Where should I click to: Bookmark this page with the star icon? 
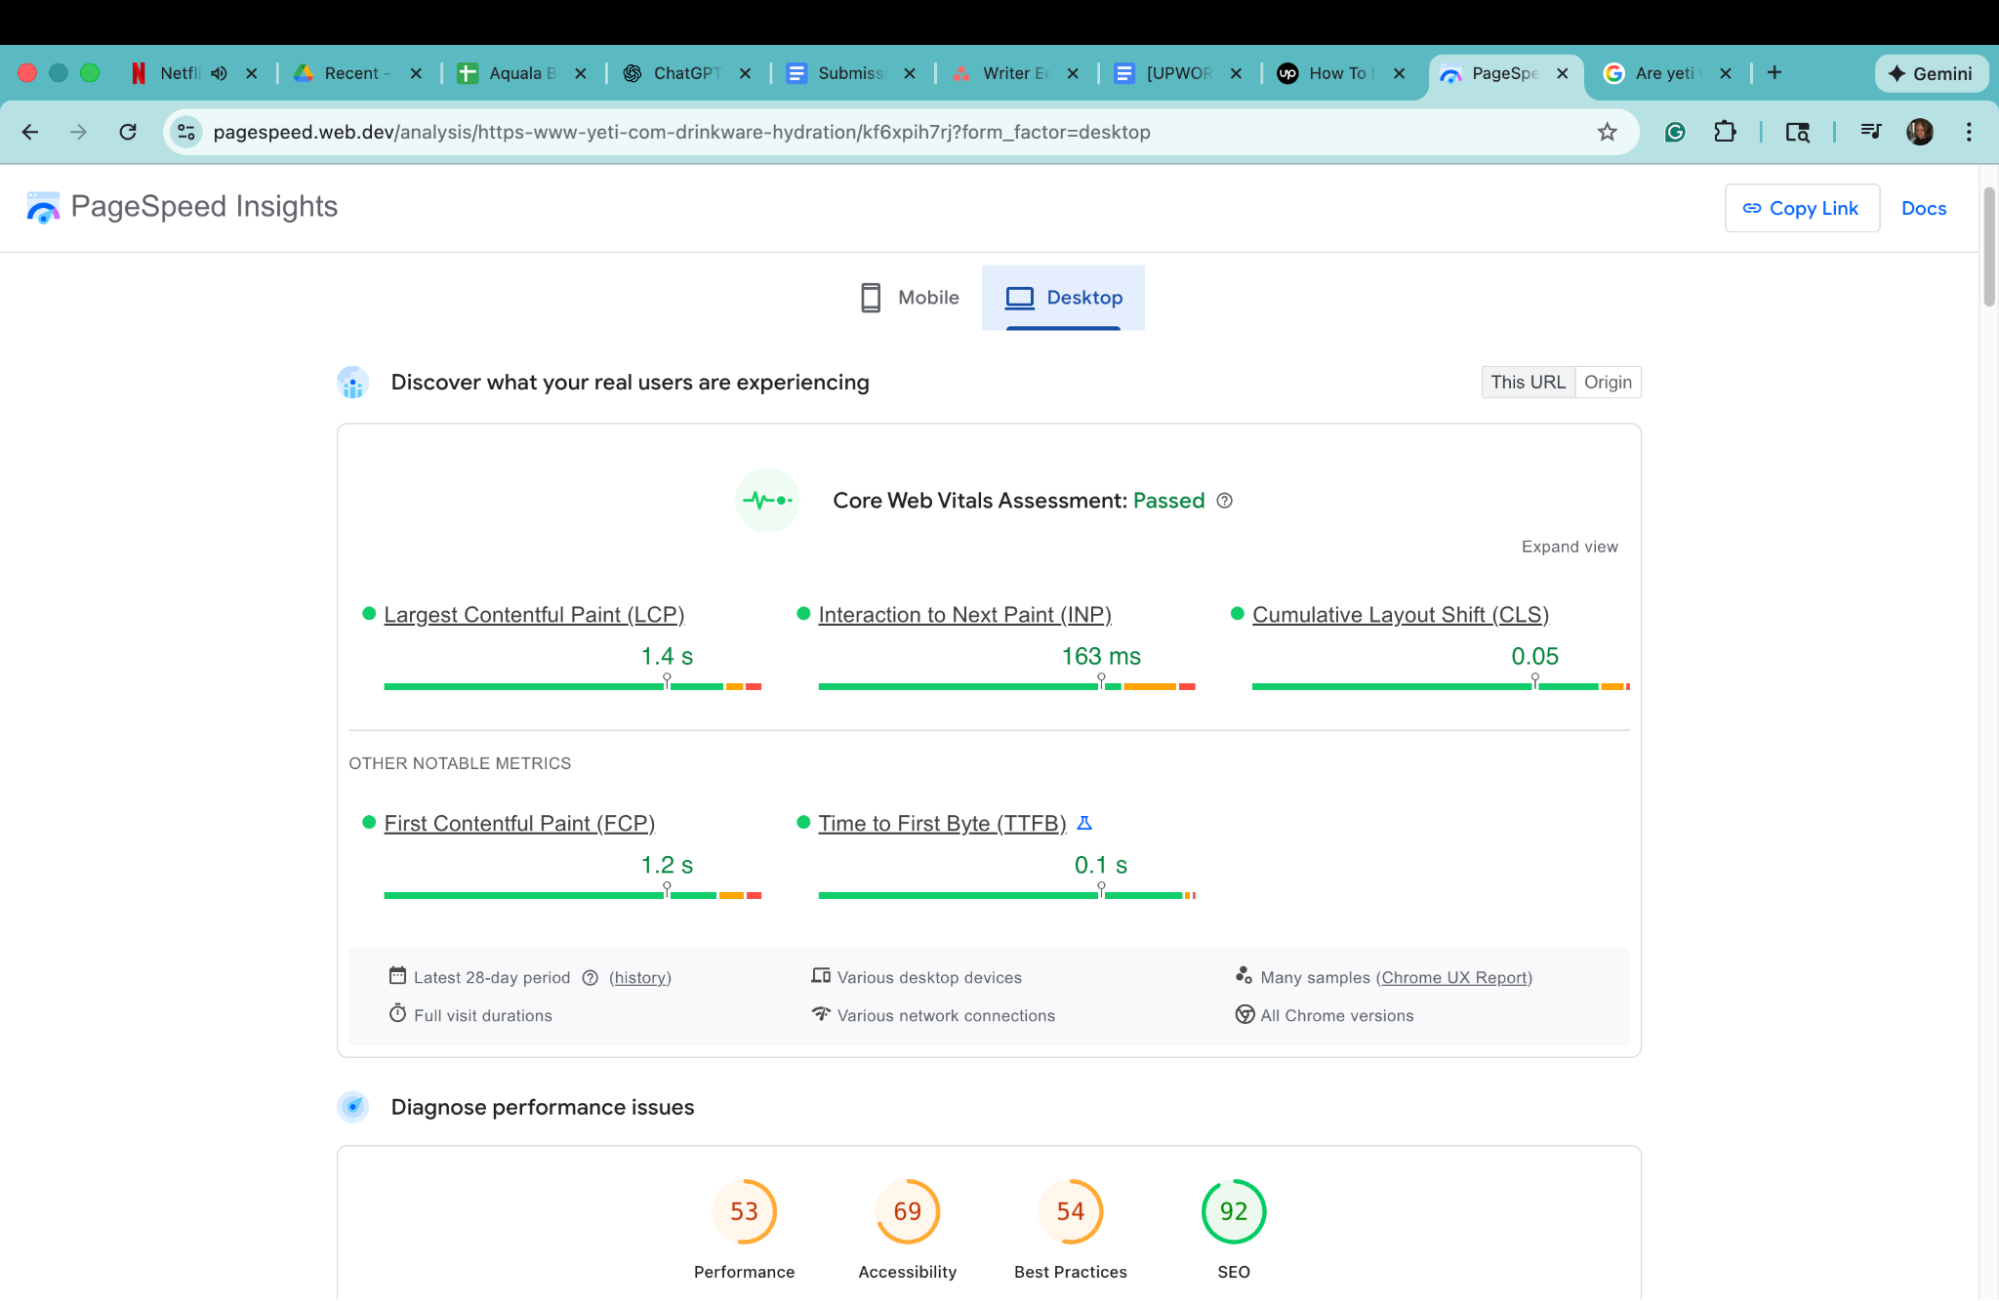(x=1606, y=132)
